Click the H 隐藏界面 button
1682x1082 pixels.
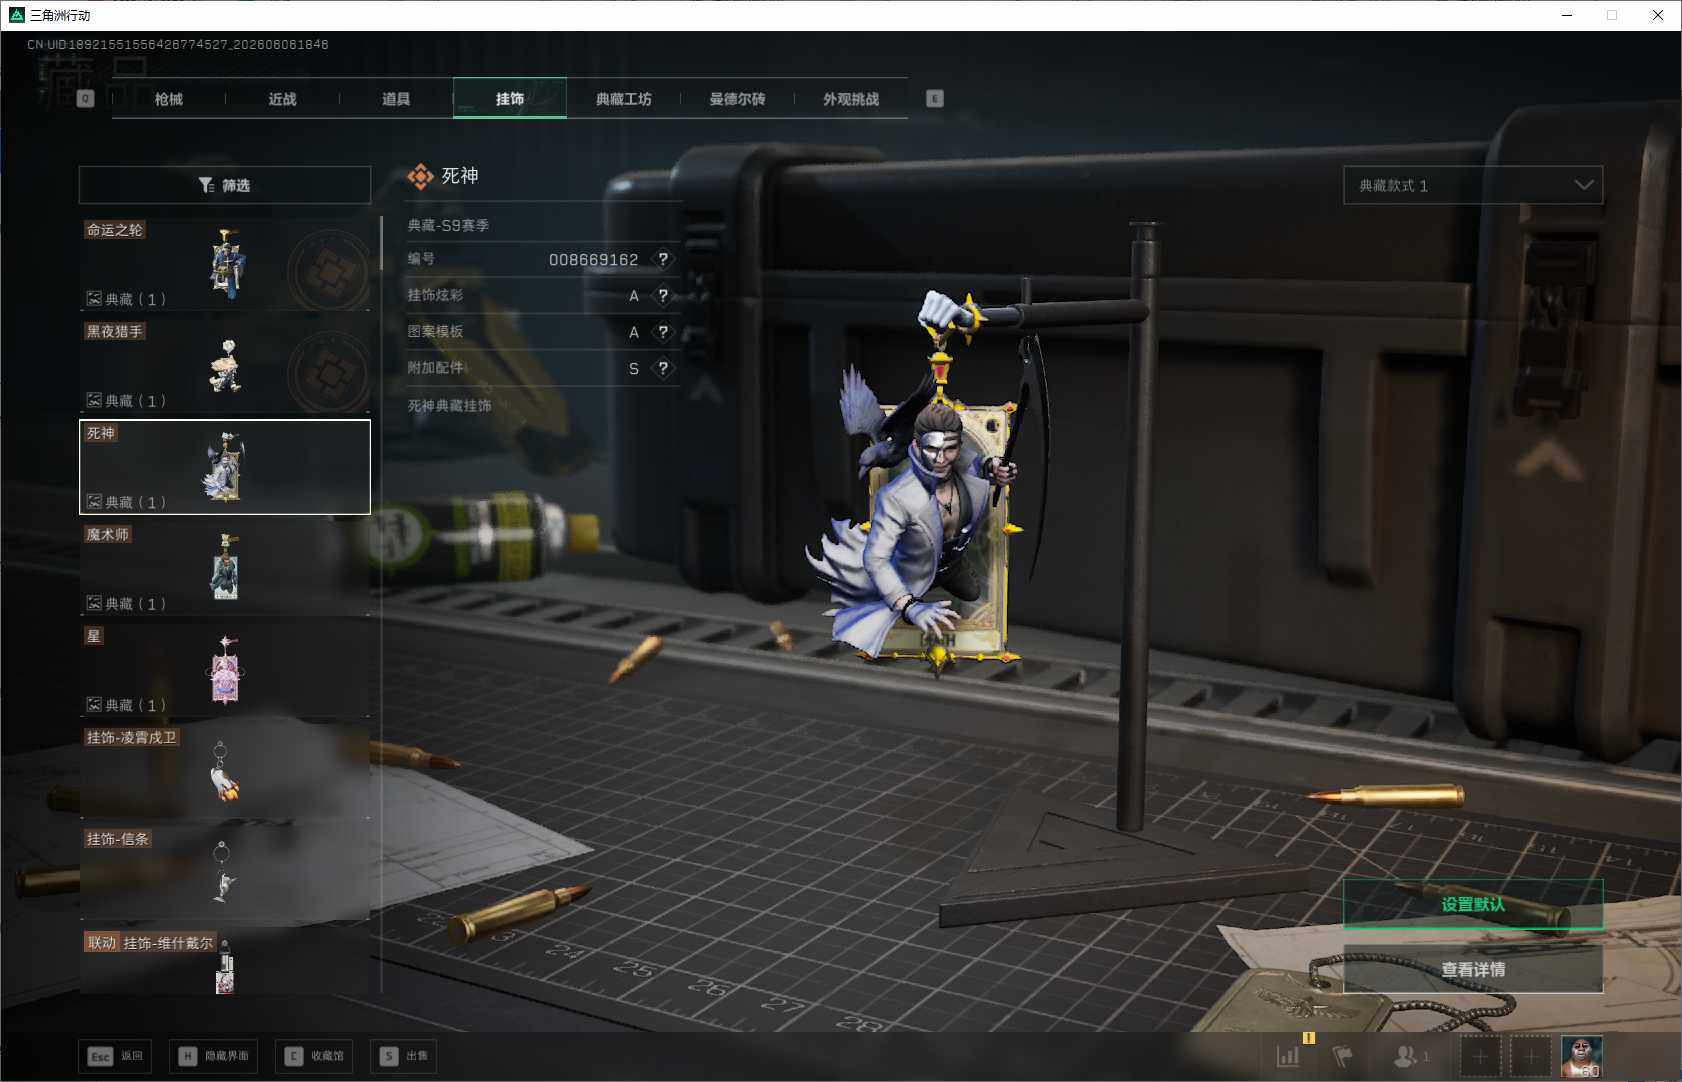213,1056
